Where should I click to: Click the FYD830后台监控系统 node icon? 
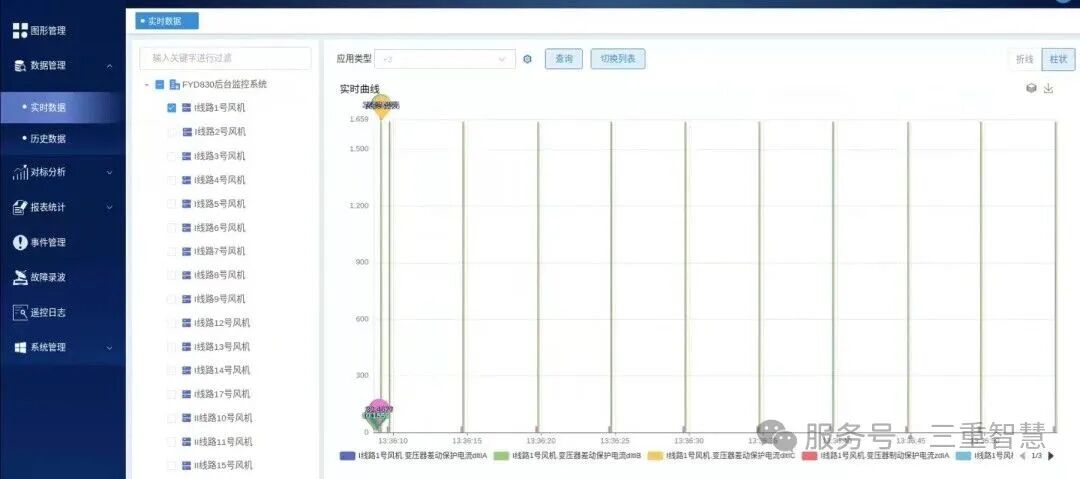(x=174, y=84)
